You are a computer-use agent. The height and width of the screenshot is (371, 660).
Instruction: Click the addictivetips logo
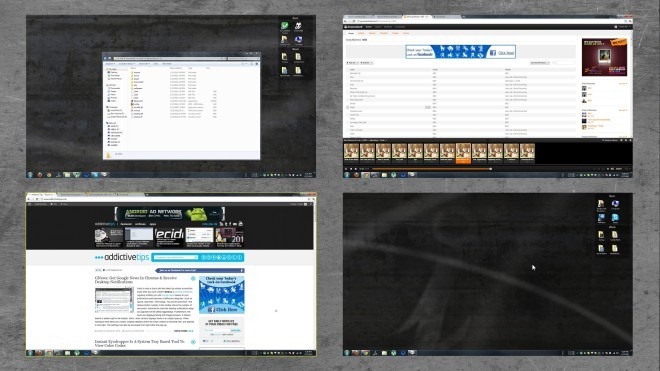pyautogui.click(x=122, y=257)
